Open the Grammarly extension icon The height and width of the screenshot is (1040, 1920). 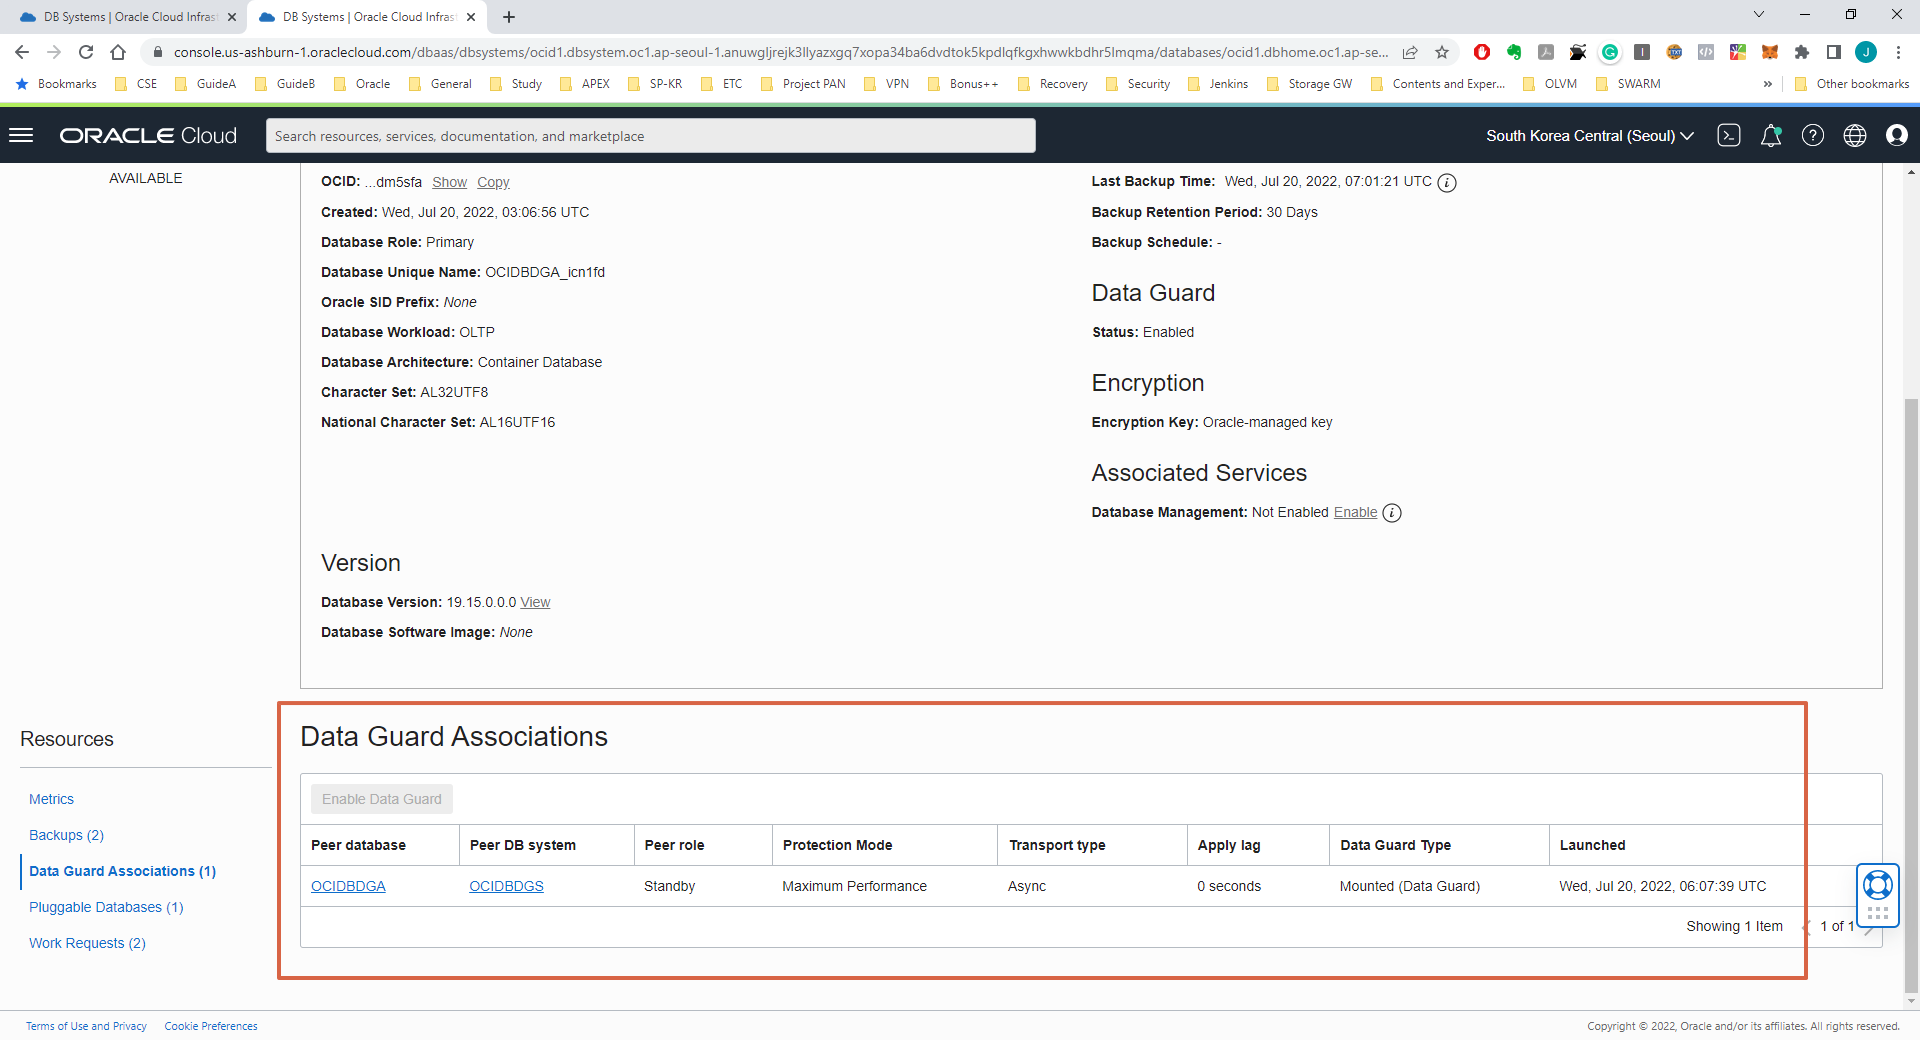(x=1610, y=52)
